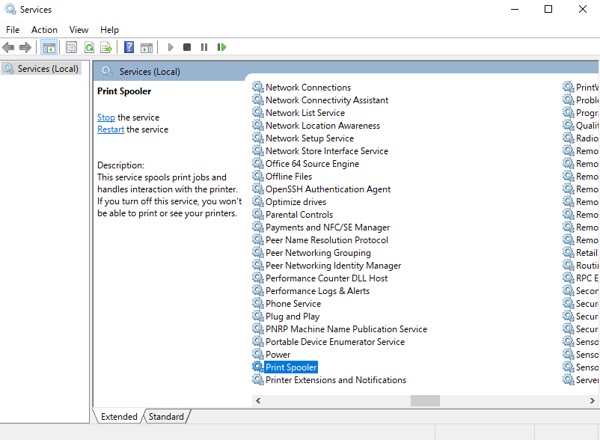Open the Help menu
Image resolution: width=600 pixels, height=440 pixels.
coord(109,29)
